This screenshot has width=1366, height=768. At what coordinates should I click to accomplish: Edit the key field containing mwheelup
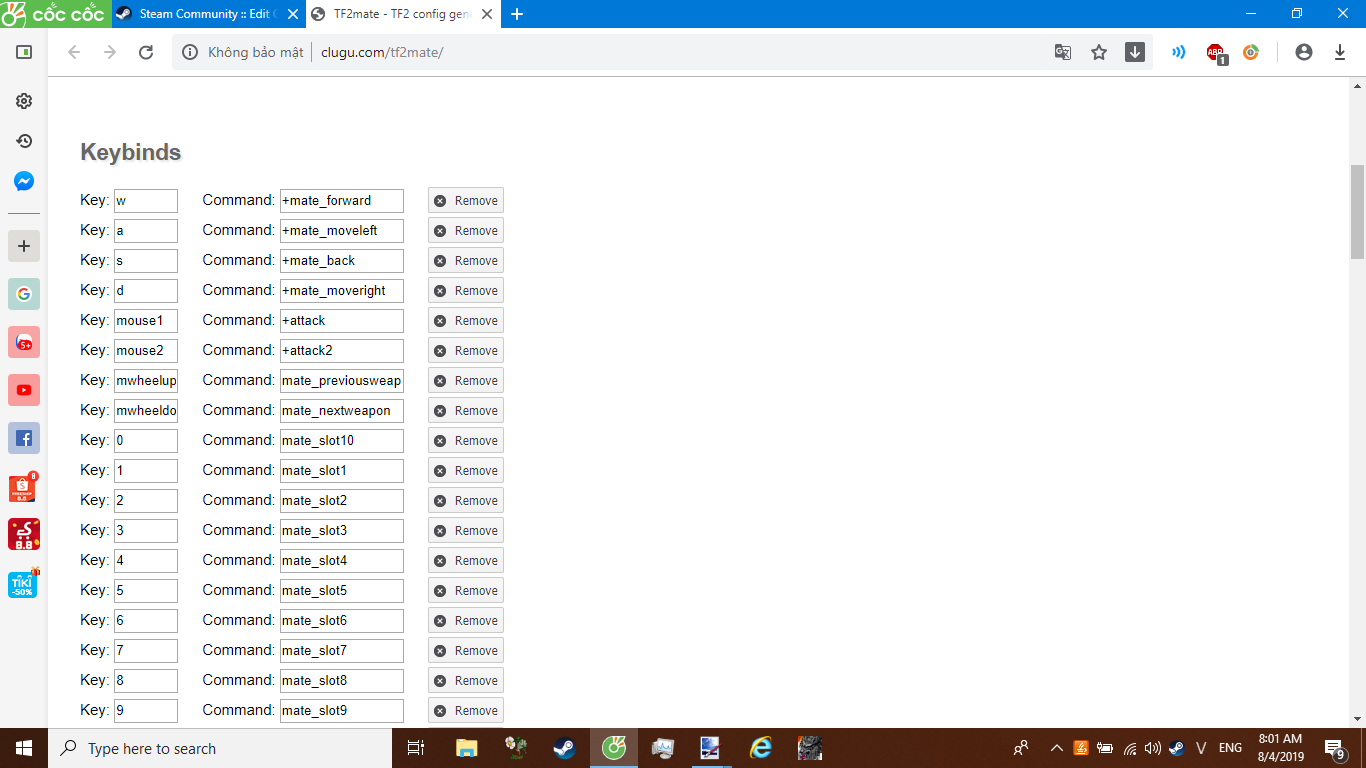[146, 381]
